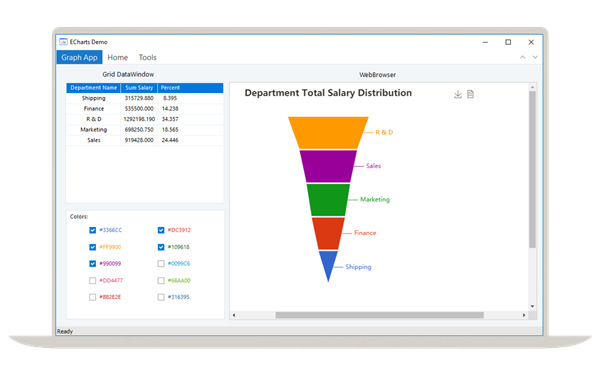Open the chart data view icon
The image size is (600, 375).
pyautogui.click(x=470, y=94)
